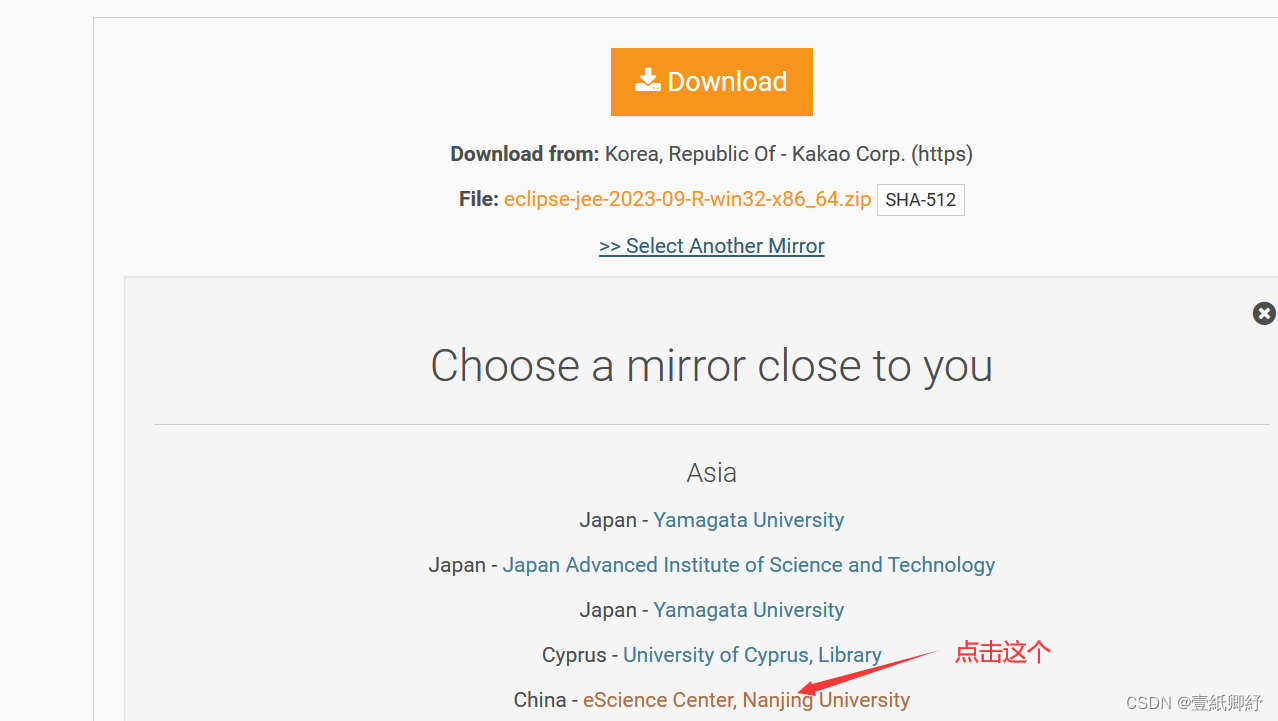Close the mirror selection panel with the X icon

1264,313
